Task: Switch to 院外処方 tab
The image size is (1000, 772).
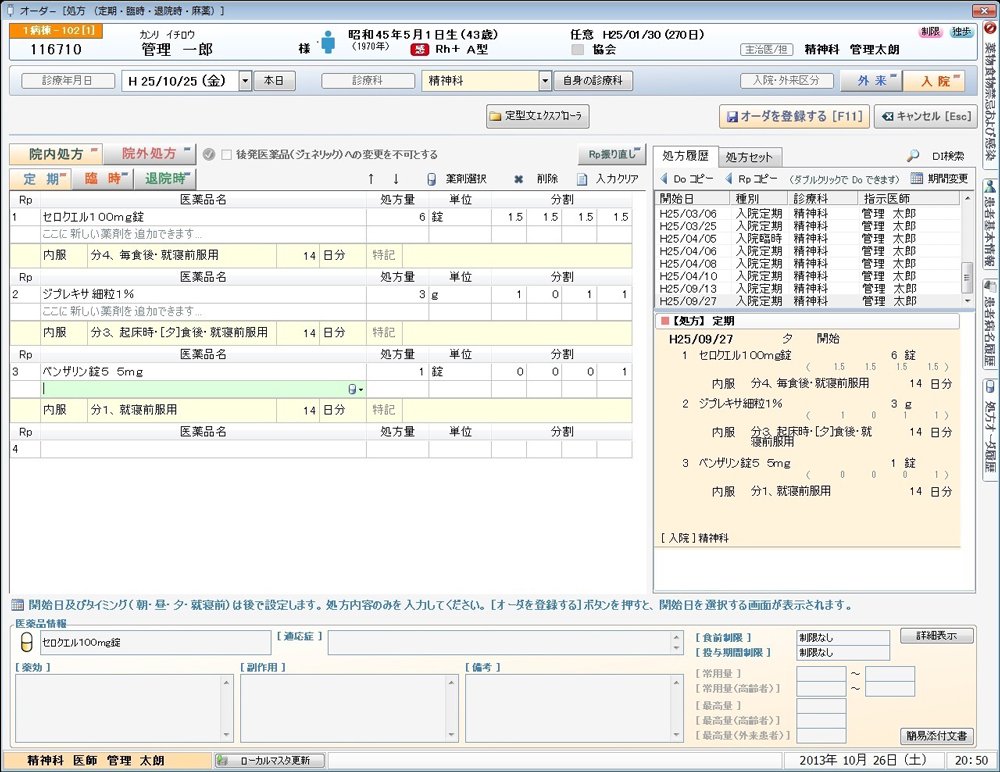Action: (149, 154)
